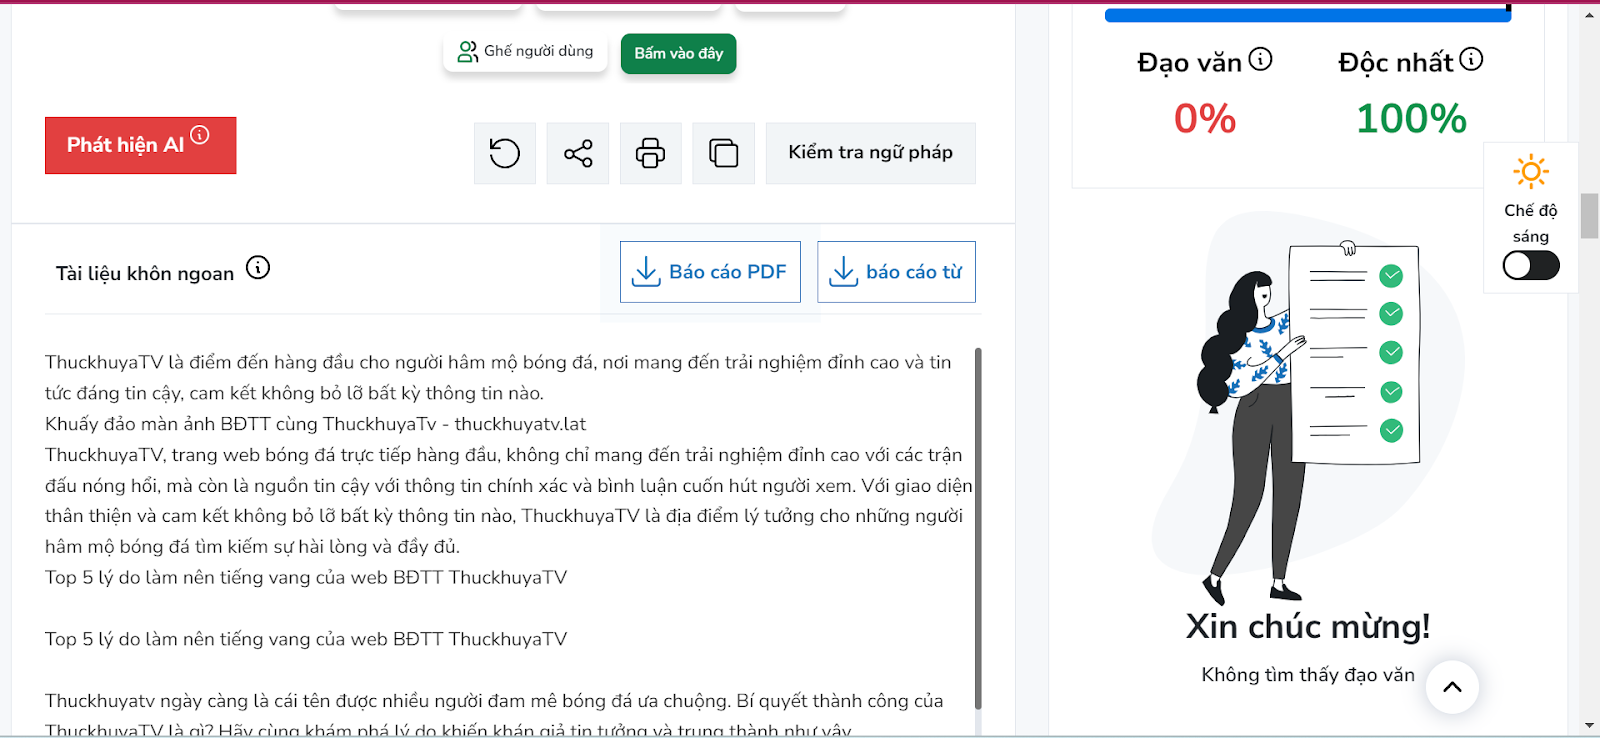
Task: Click the download icon in Báo cáo PDF
Action: [646, 272]
